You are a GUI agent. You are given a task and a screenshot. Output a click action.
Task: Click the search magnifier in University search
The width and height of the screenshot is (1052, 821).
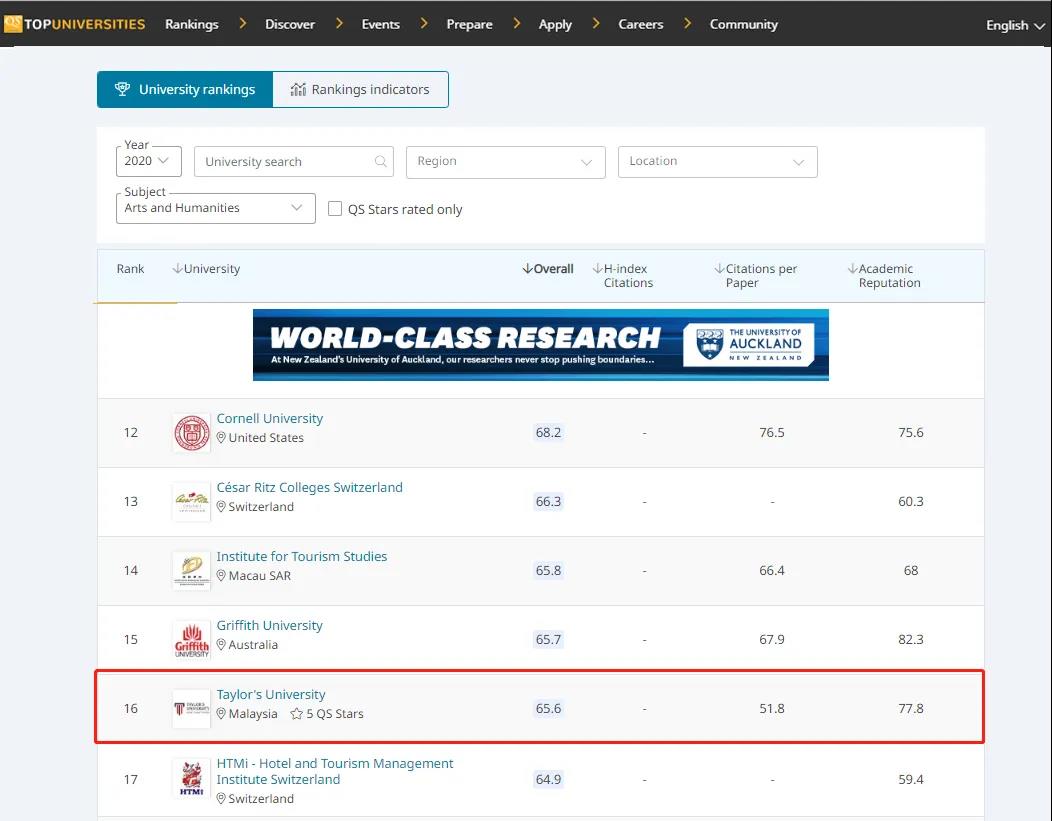(x=380, y=161)
